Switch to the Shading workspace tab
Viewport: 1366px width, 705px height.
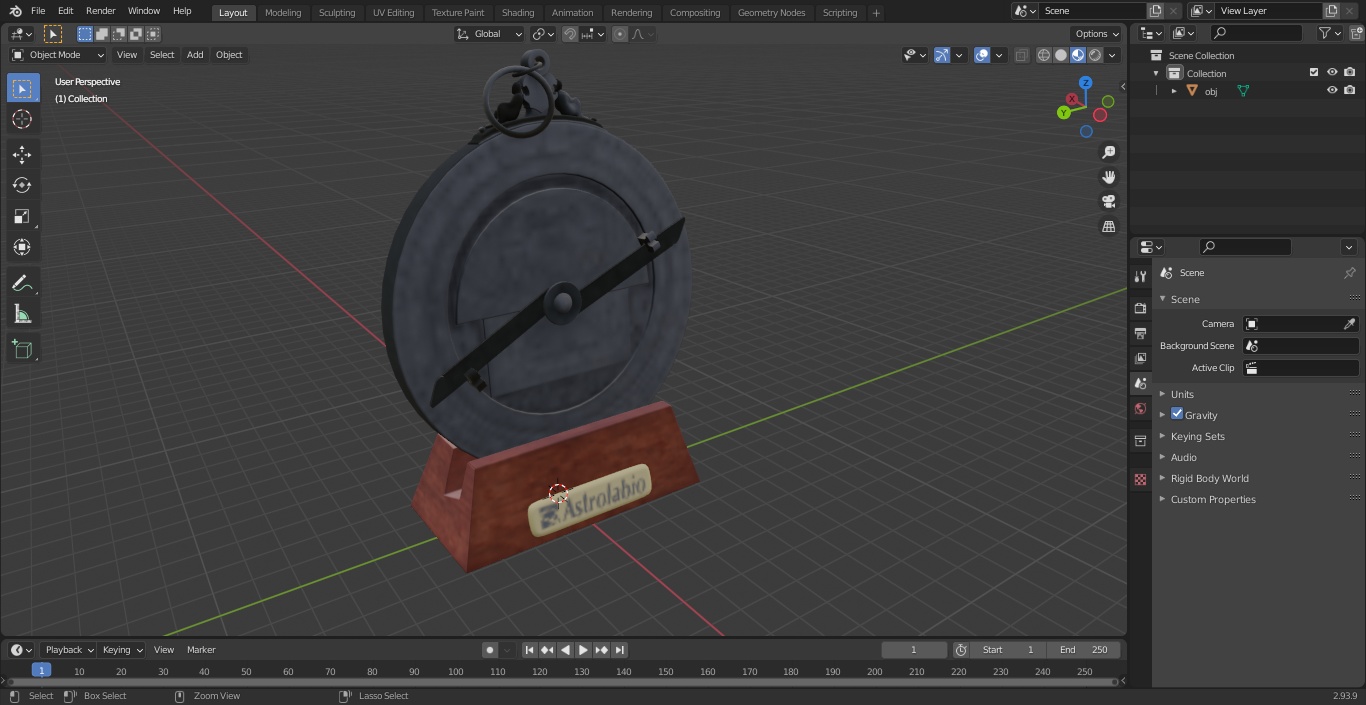click(518, 13)
